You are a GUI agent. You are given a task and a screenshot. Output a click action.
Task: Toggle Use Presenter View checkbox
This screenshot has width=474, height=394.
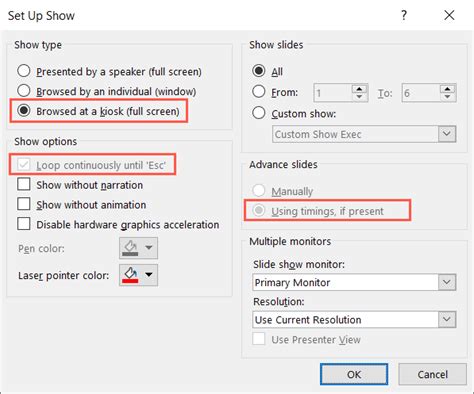tap(259, 339)
